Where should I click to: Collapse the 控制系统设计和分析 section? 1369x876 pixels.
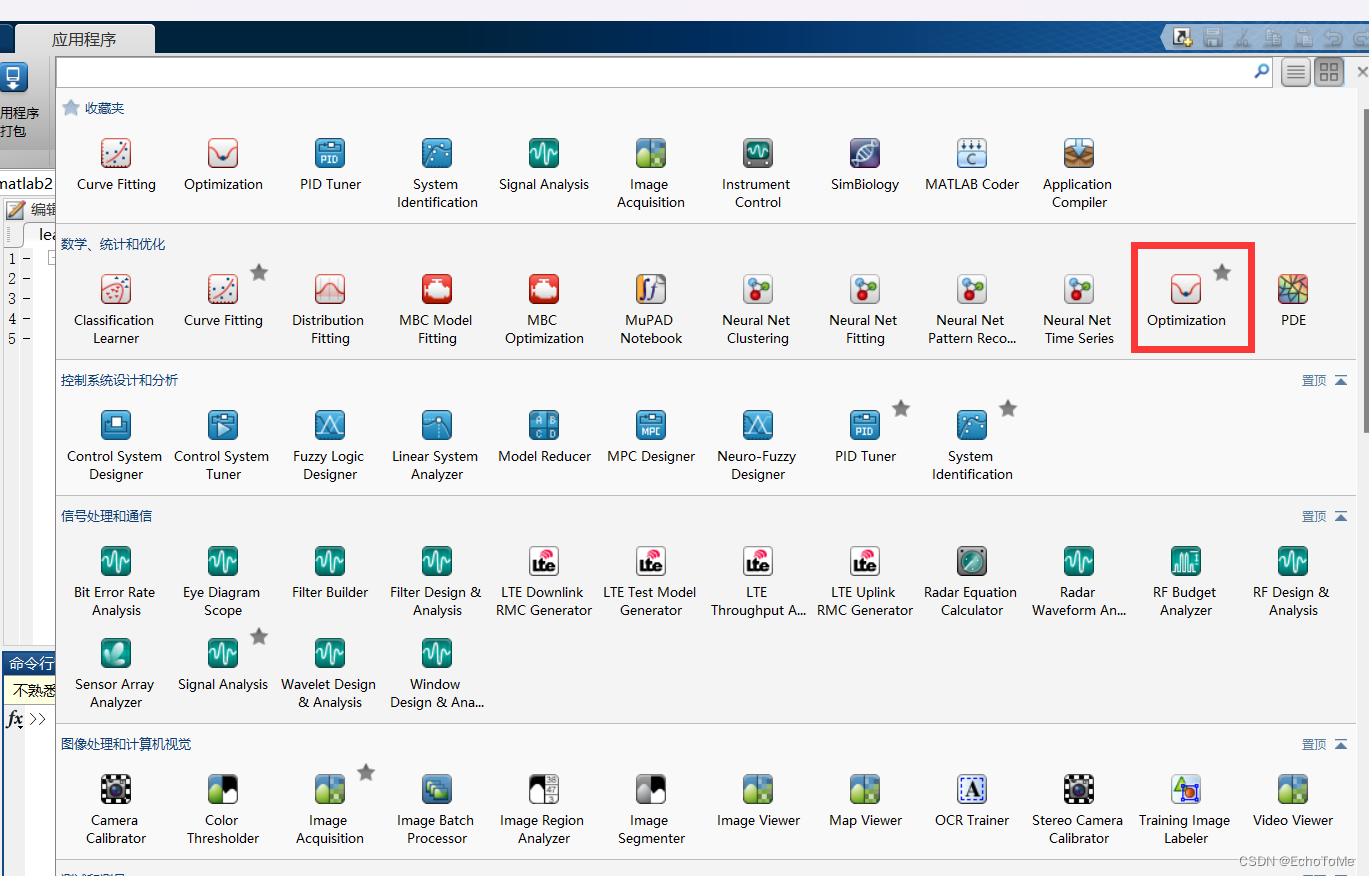pos(1341,380)
